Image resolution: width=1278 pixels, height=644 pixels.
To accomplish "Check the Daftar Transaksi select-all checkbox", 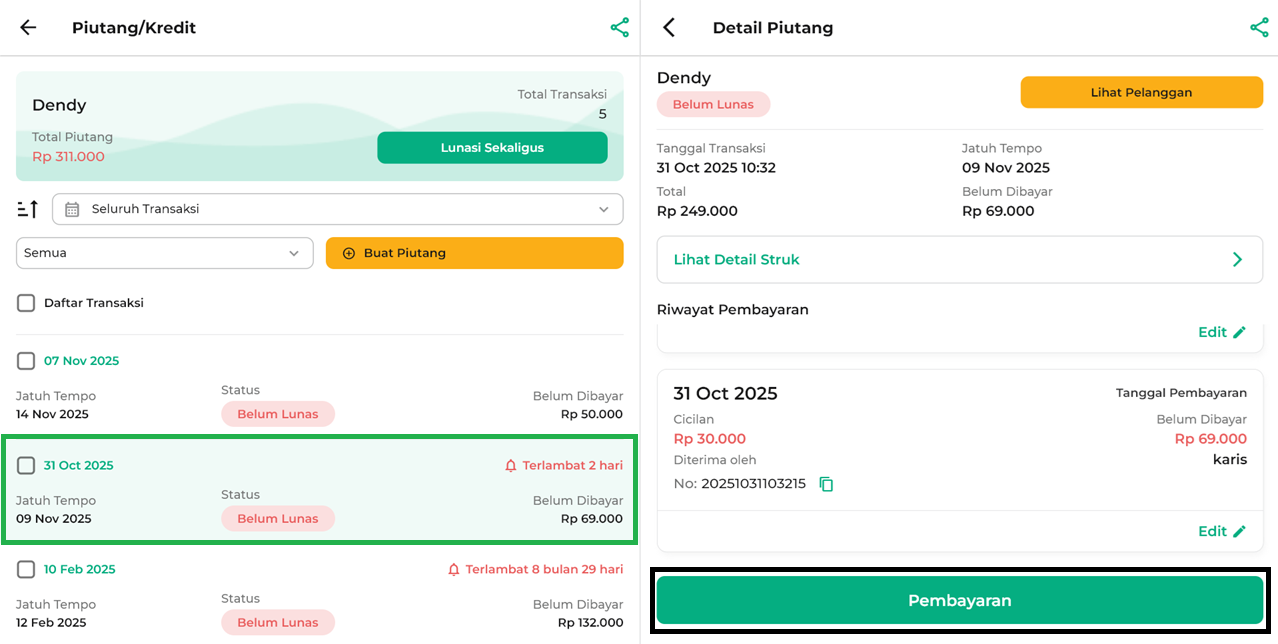I will tap(26, 303).
